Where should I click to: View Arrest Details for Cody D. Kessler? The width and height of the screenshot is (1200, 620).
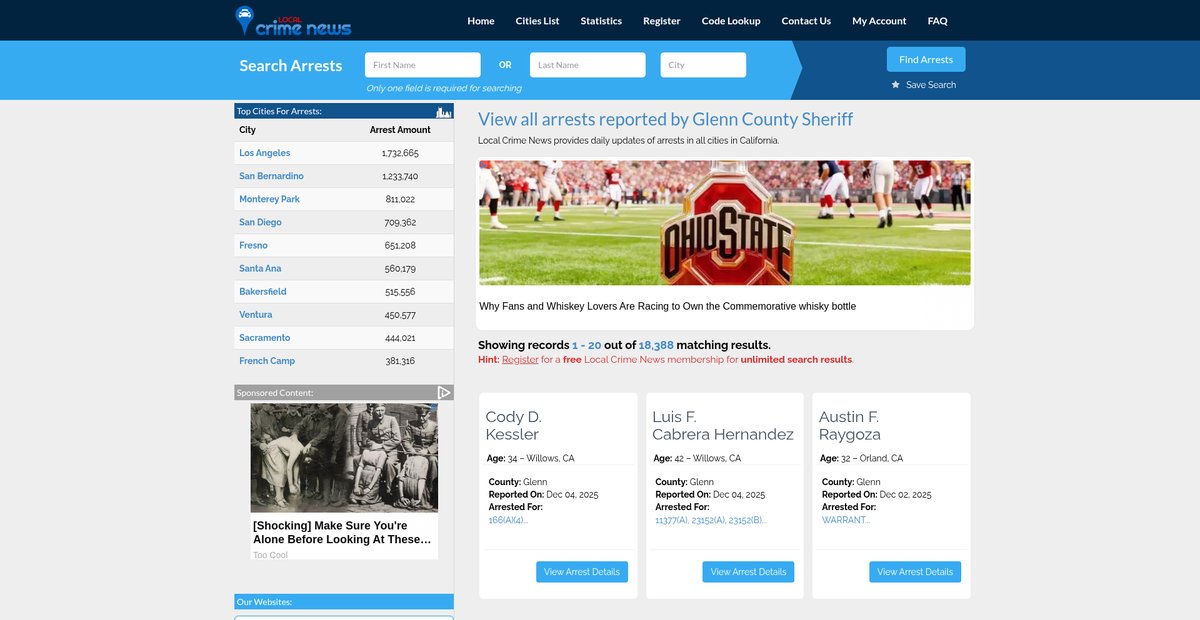pos(582,572)
